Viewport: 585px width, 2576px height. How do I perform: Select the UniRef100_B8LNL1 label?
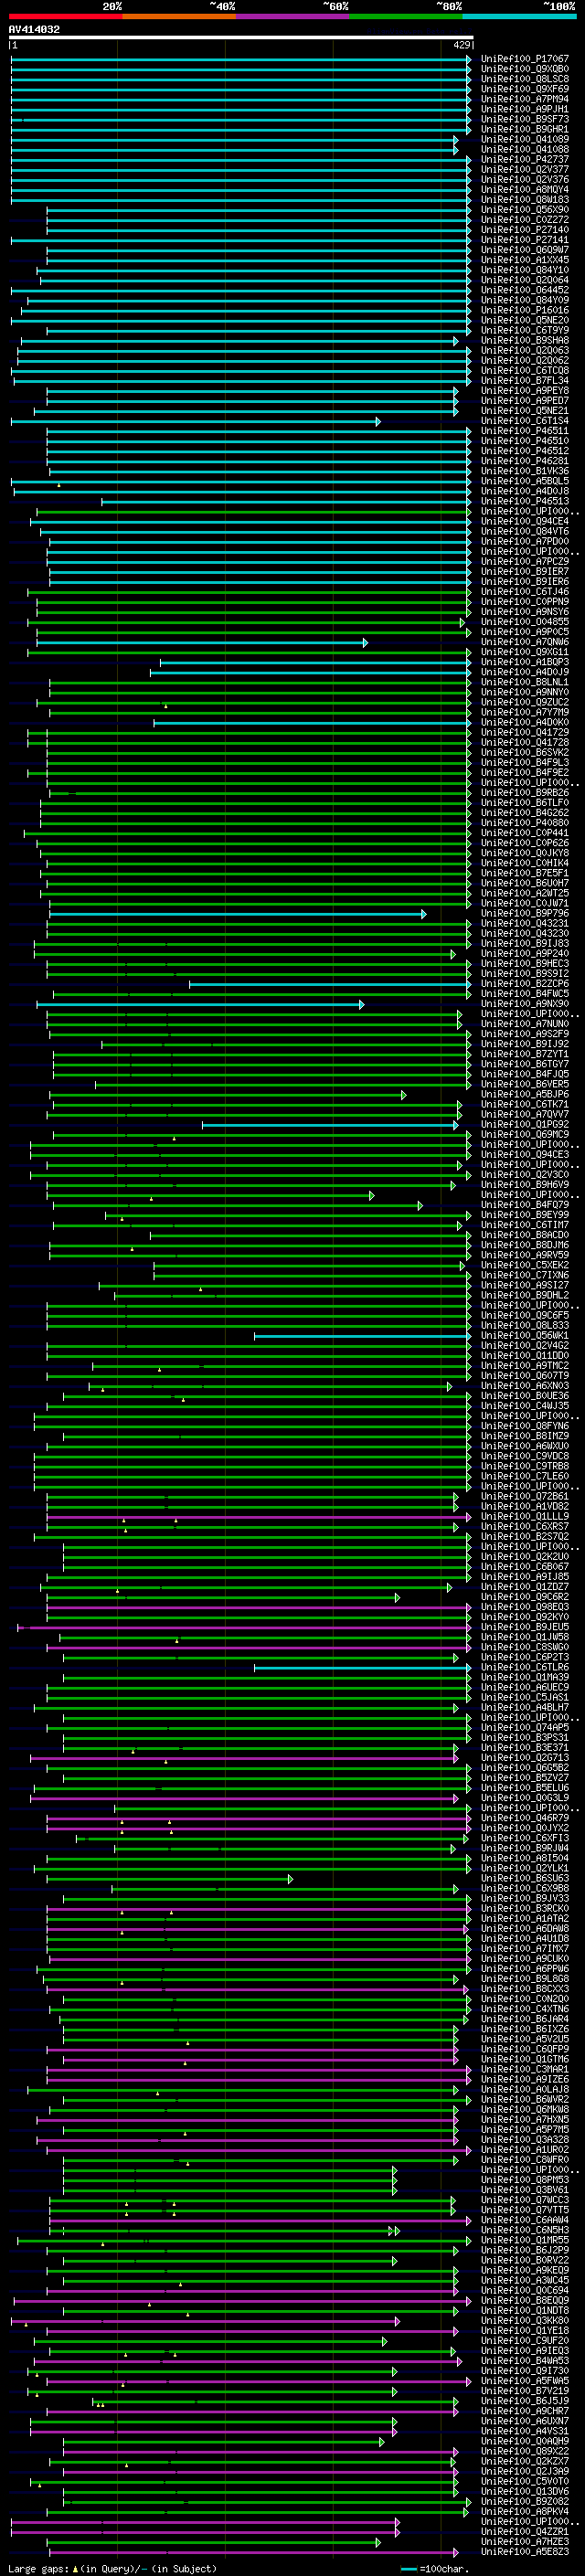coord(525,682)
